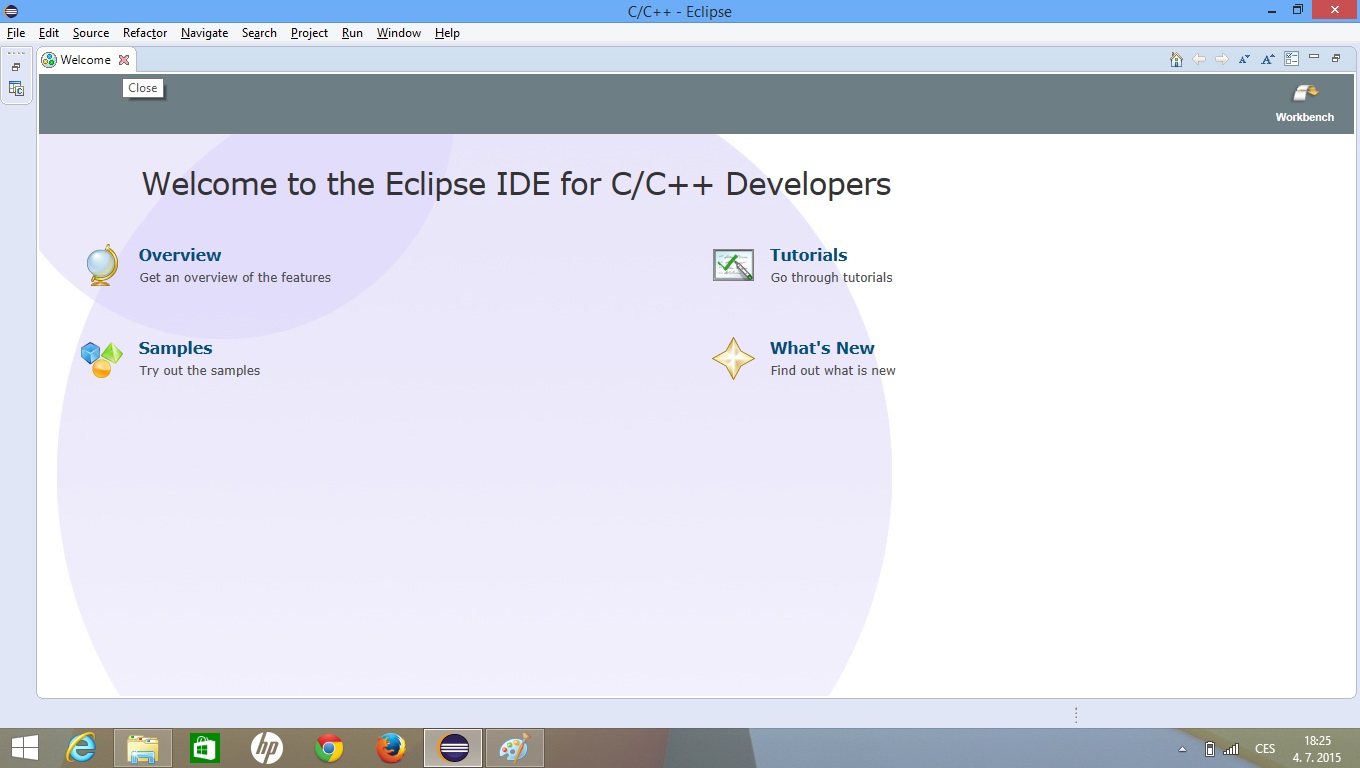Open the Tutorials link
Screen dimensions: 1360x768
pos(808,255)
